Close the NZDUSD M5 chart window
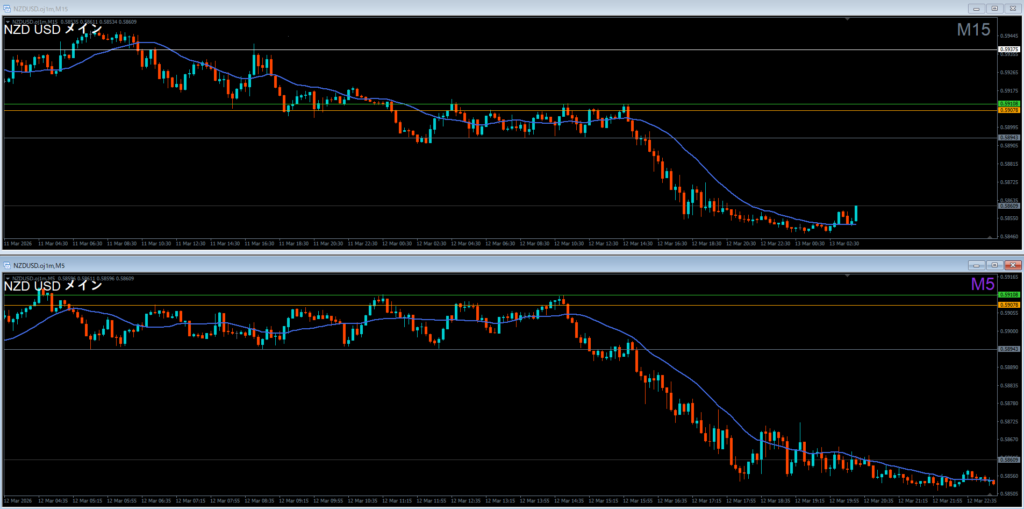1024x509 pixels. 1012,265
